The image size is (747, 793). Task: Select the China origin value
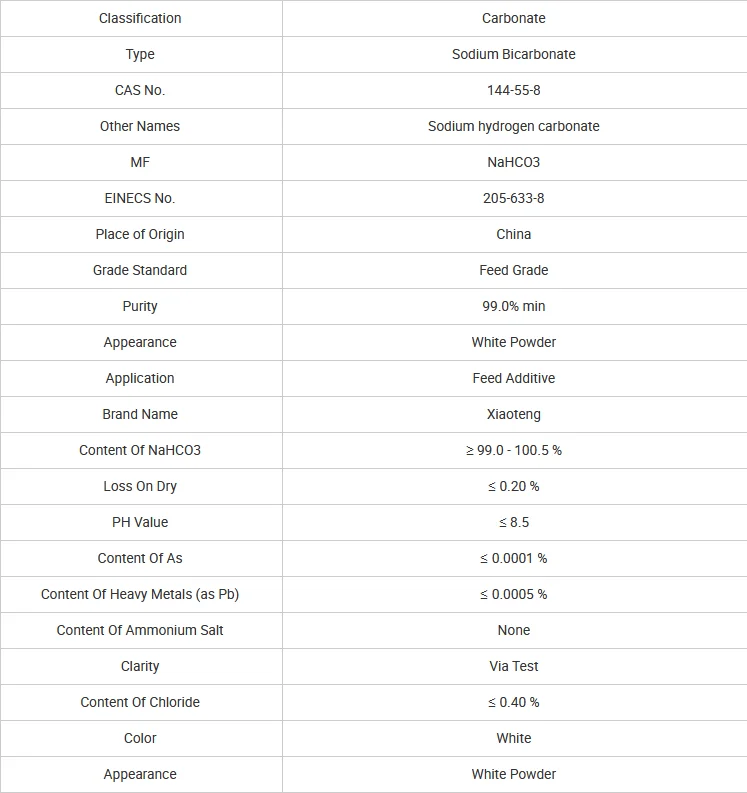513,234
